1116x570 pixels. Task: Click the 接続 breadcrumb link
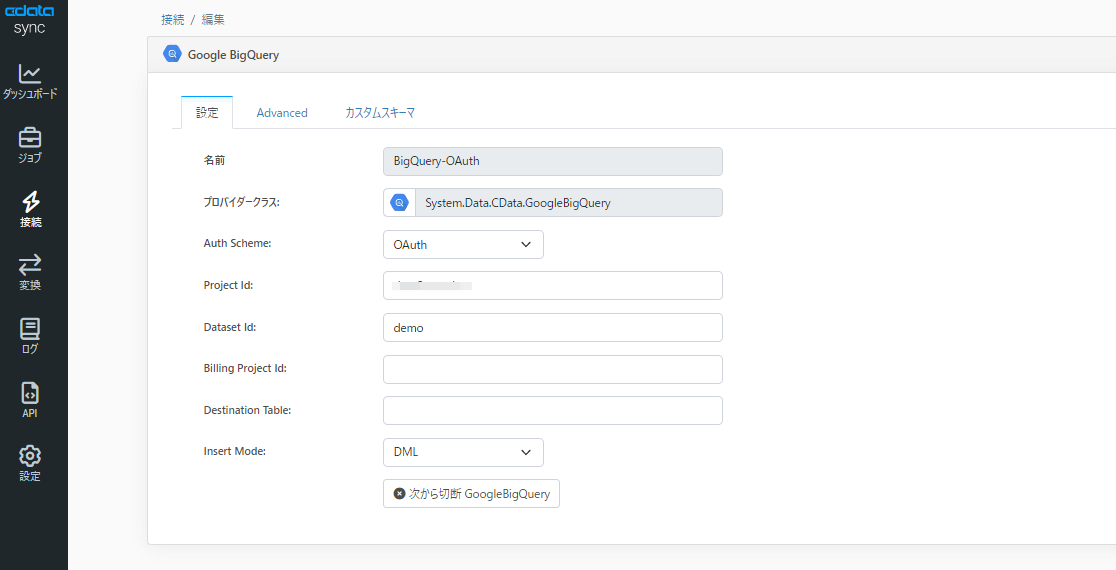(x=172, y=19)
